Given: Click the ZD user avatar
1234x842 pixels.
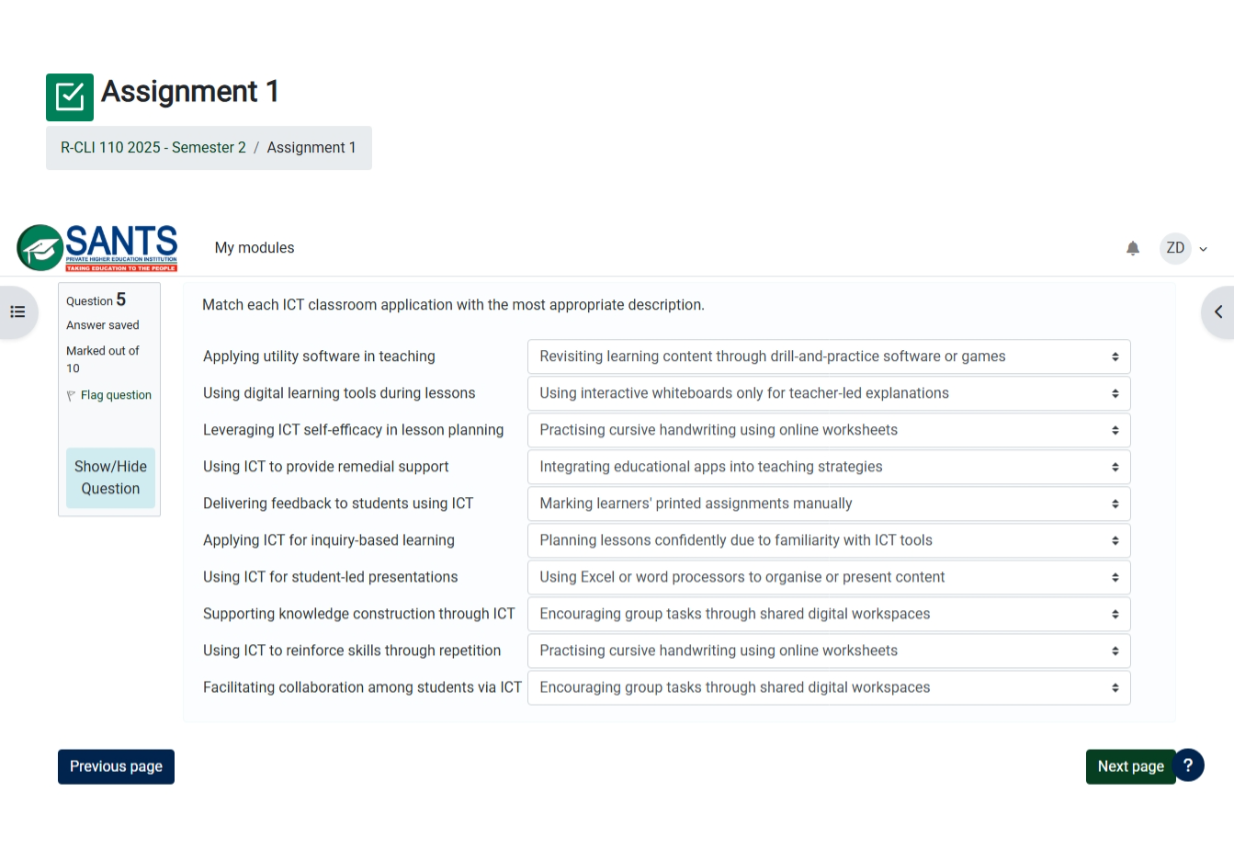Looking at the screenshot, I should point(1175,248).
